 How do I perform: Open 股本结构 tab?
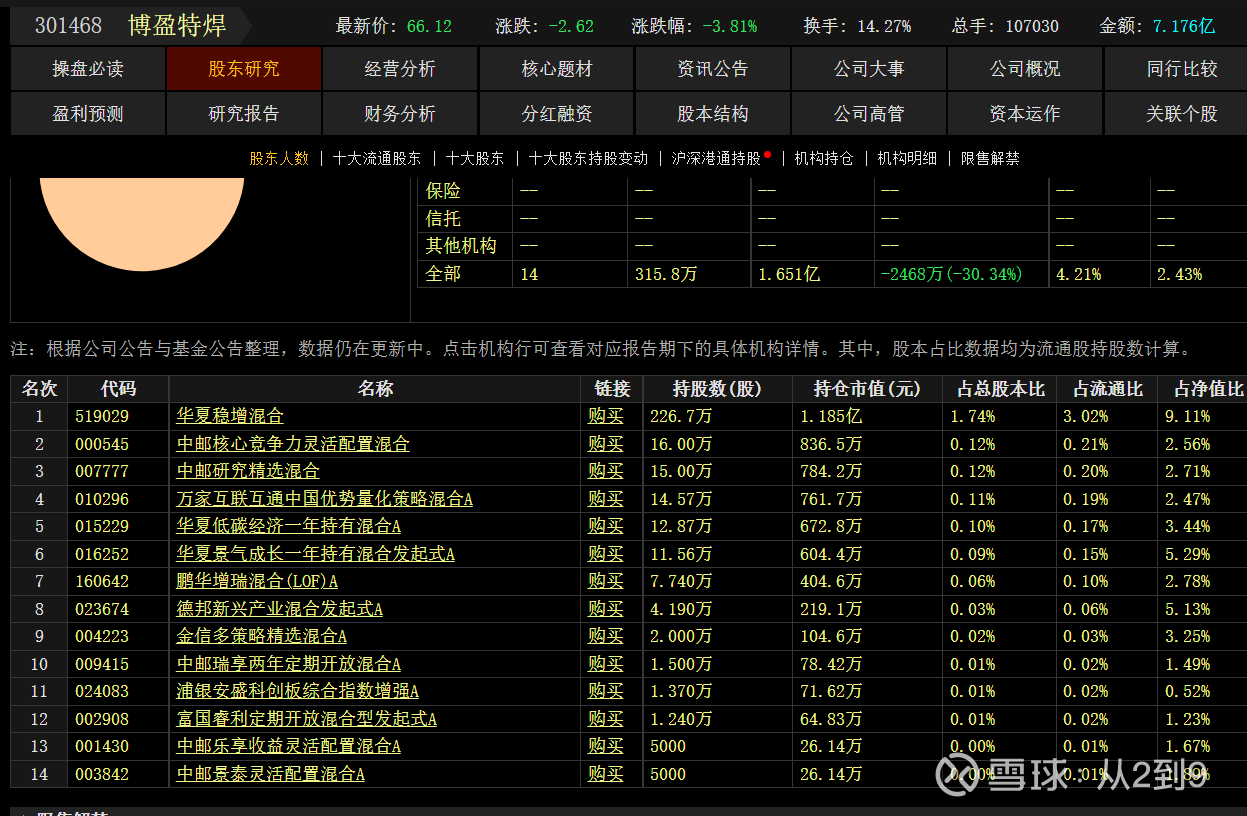tap(713, 114)
